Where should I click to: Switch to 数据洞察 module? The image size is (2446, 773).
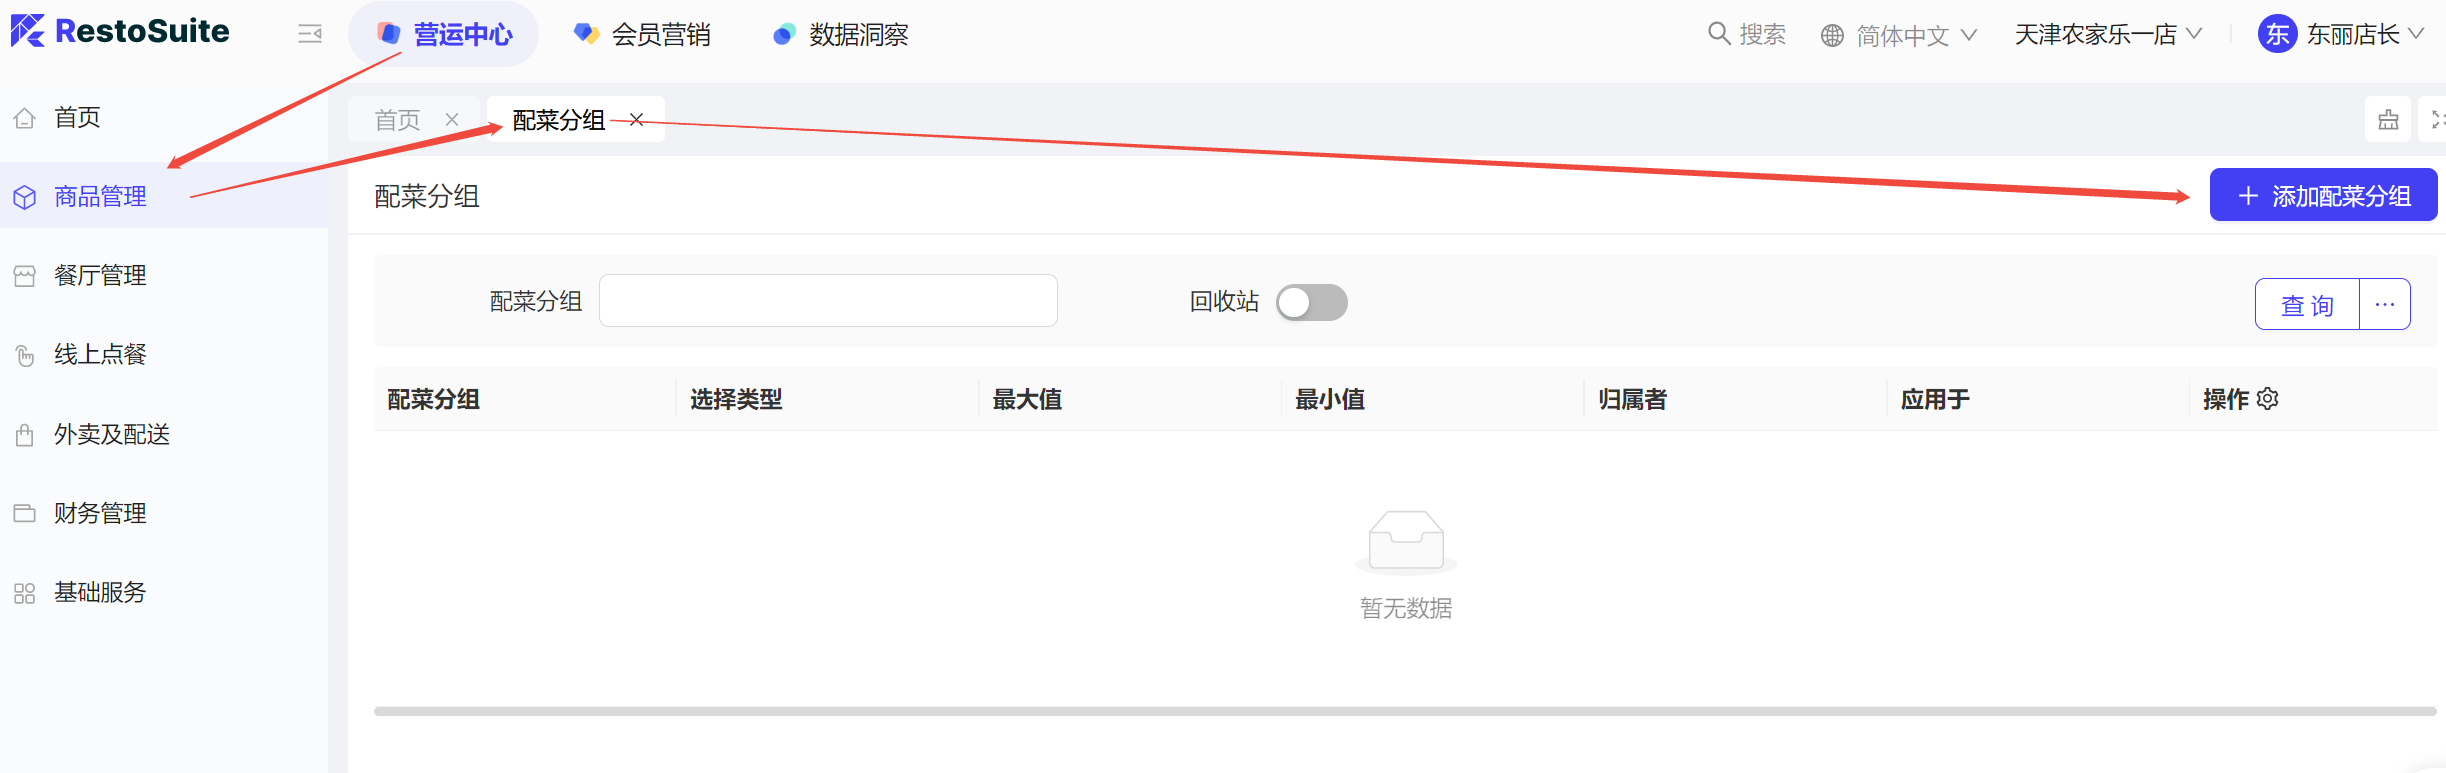[x=840, y=35]
